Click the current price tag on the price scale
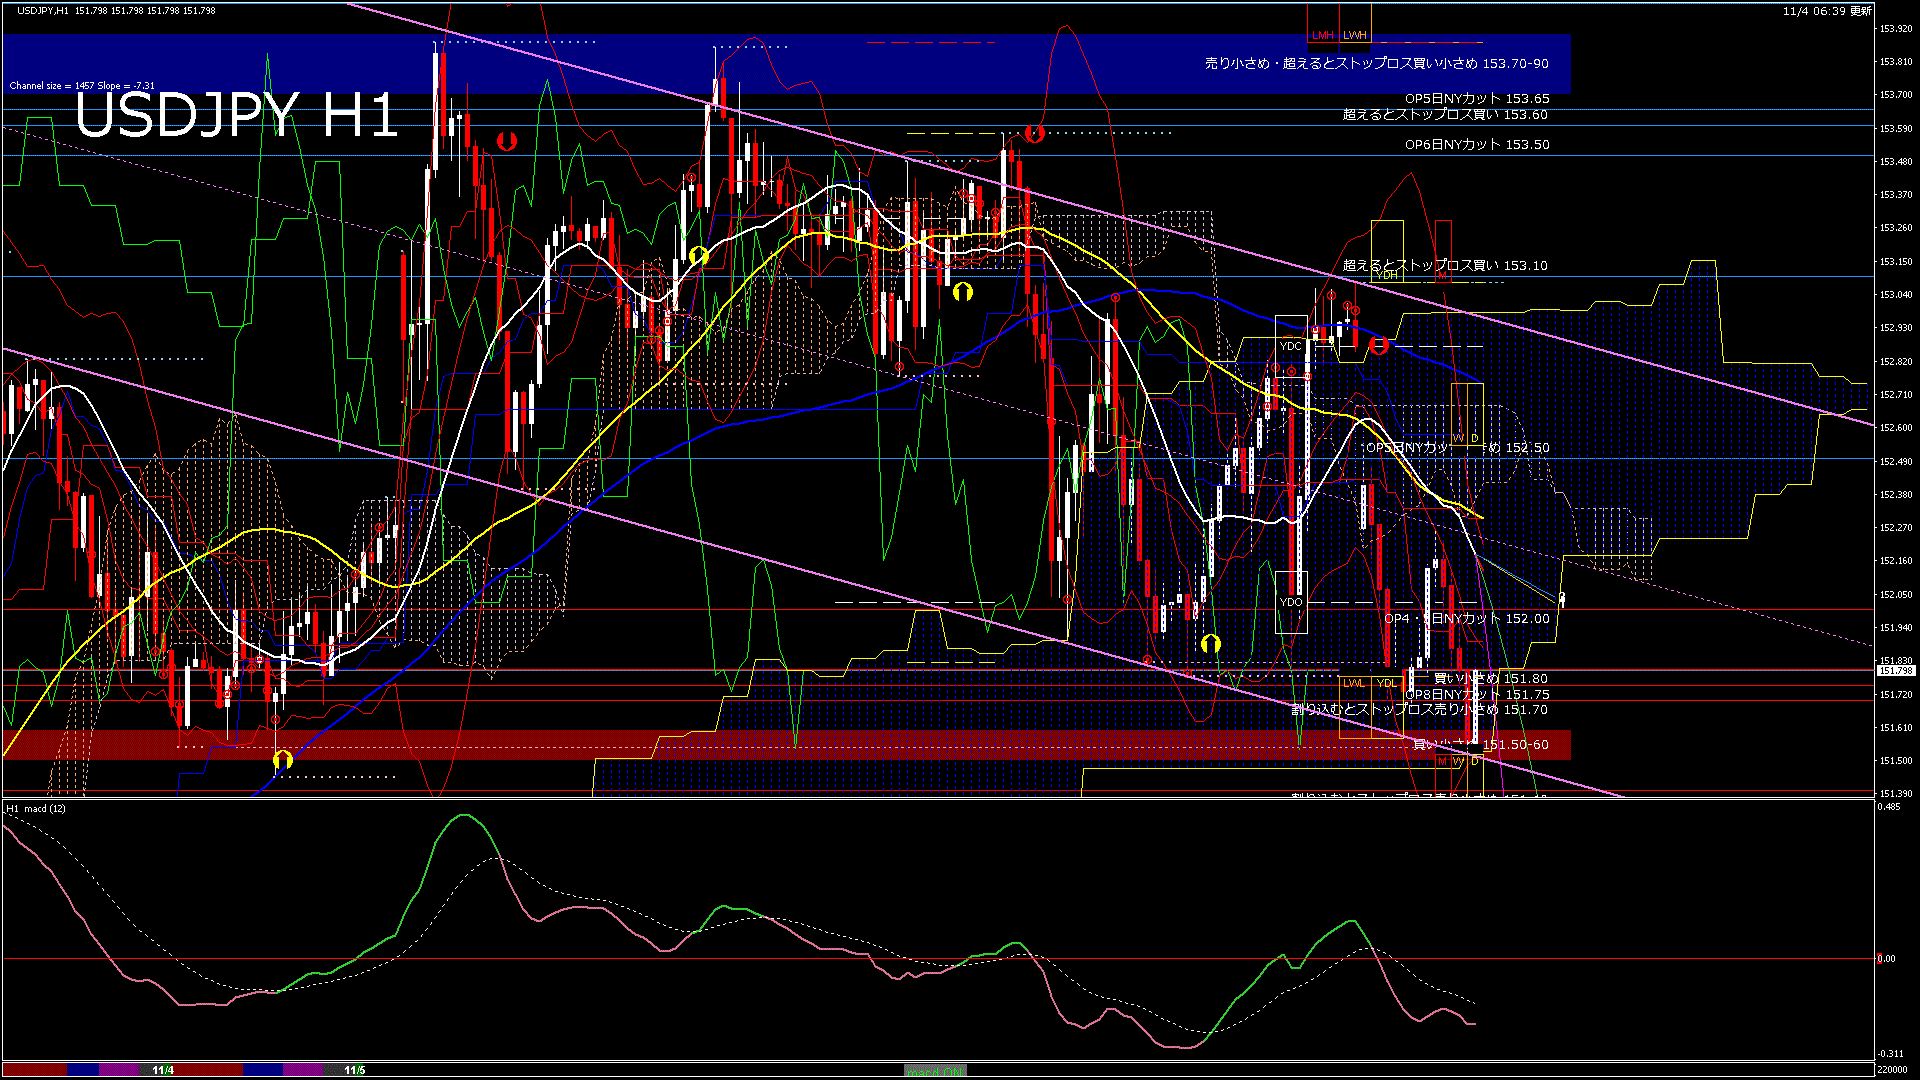1920x1080 pixels. point(1894,671)
